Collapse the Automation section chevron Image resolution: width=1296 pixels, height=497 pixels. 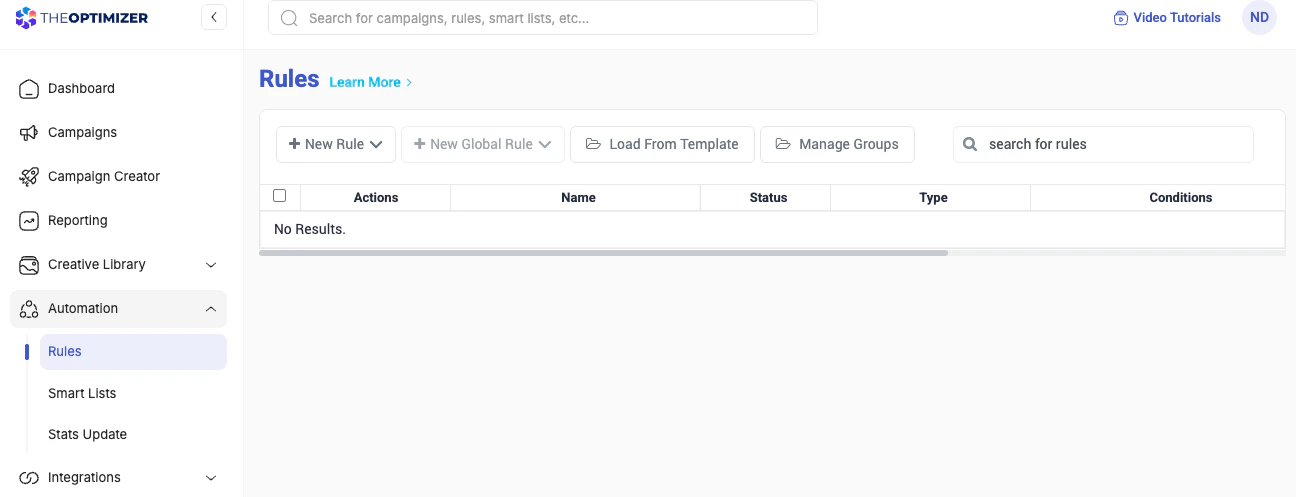coord(211,309)
